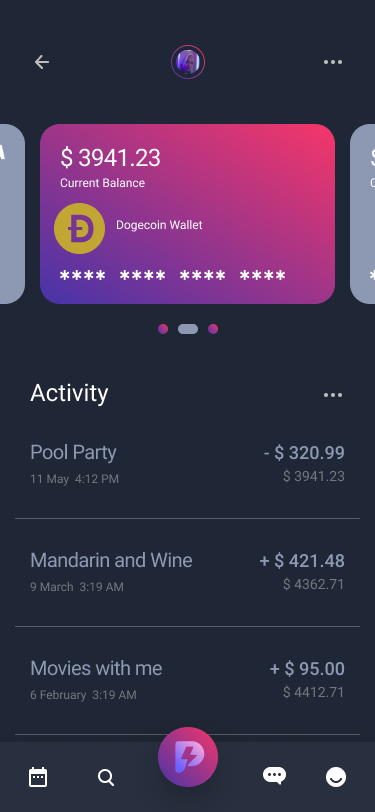This screenshot has width=375, height=812.
Task: Open the top-right three-dot menu
Action: pos(333,62)
